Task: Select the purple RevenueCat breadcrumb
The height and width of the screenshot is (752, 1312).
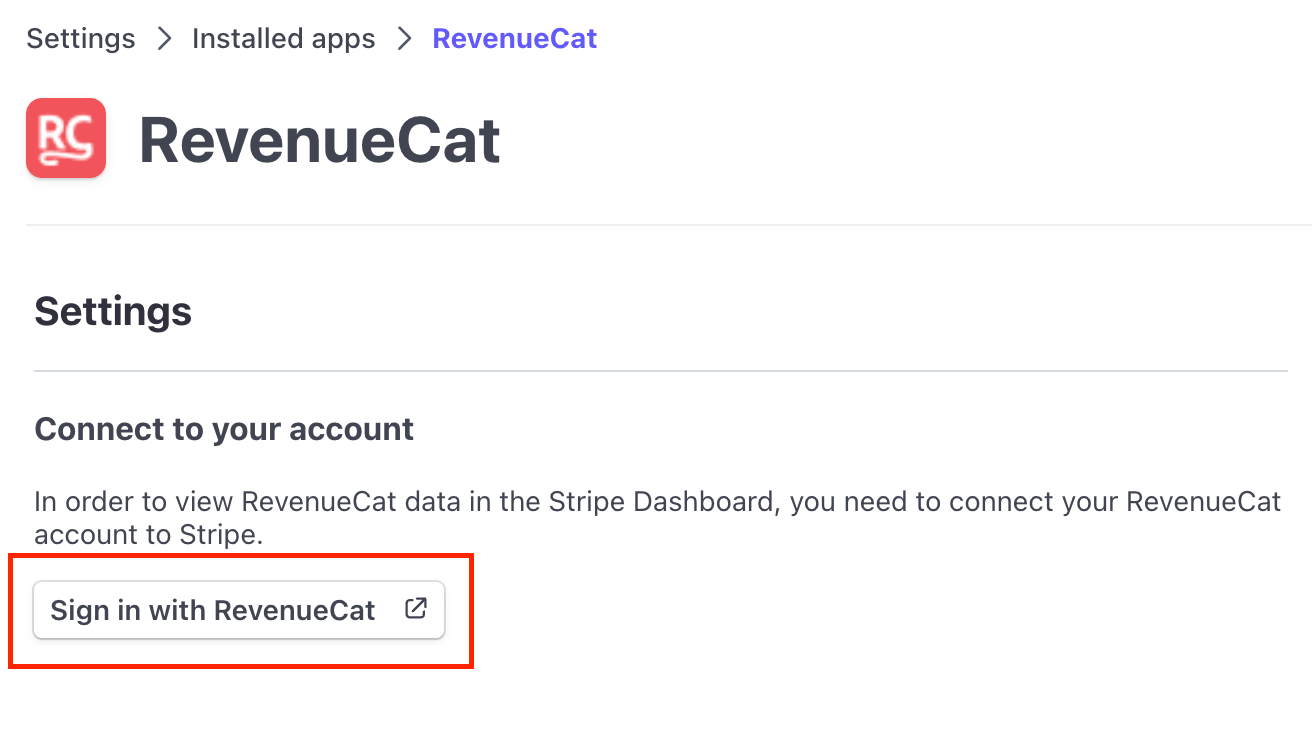Action: (514, 39)
